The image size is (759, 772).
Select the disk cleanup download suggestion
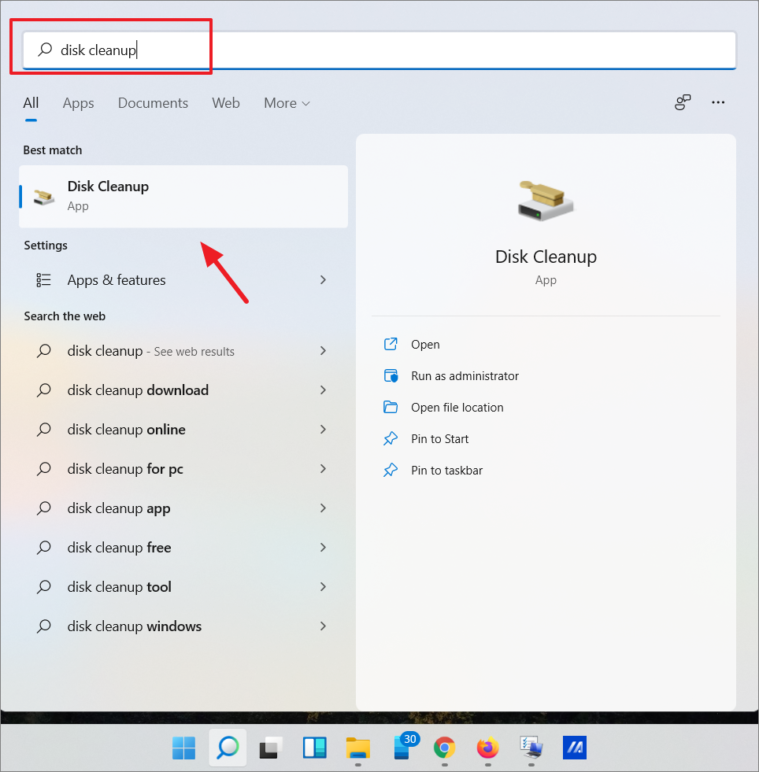point(183,390)
